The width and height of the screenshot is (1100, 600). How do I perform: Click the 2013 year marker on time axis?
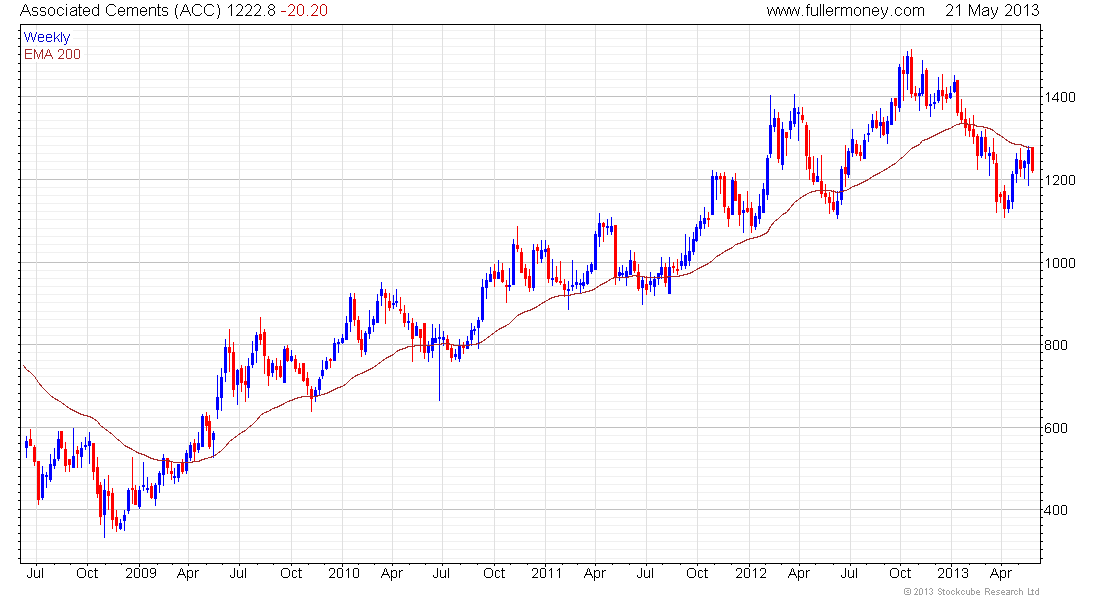(953, 573)
